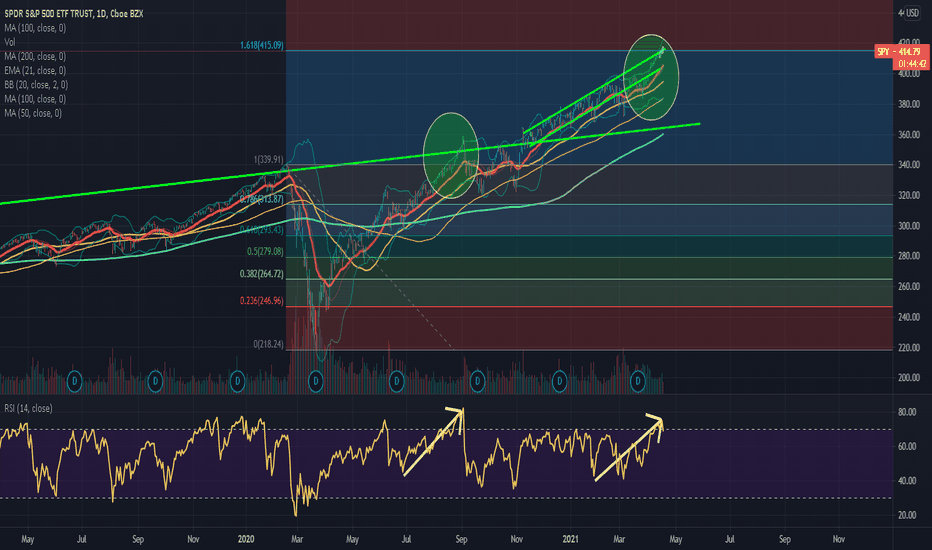Click the 240.00 price axis label

tap(909, 317)
